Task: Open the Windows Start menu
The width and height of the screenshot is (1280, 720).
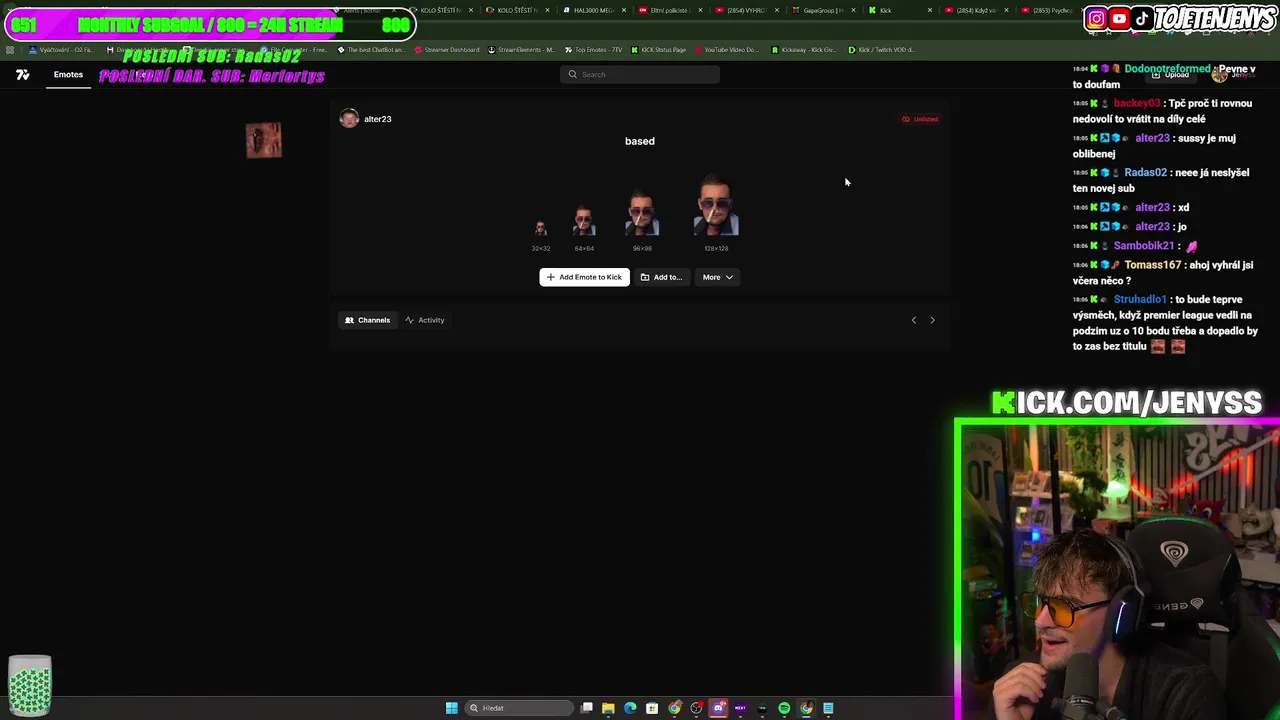Action: pos(452,708)
